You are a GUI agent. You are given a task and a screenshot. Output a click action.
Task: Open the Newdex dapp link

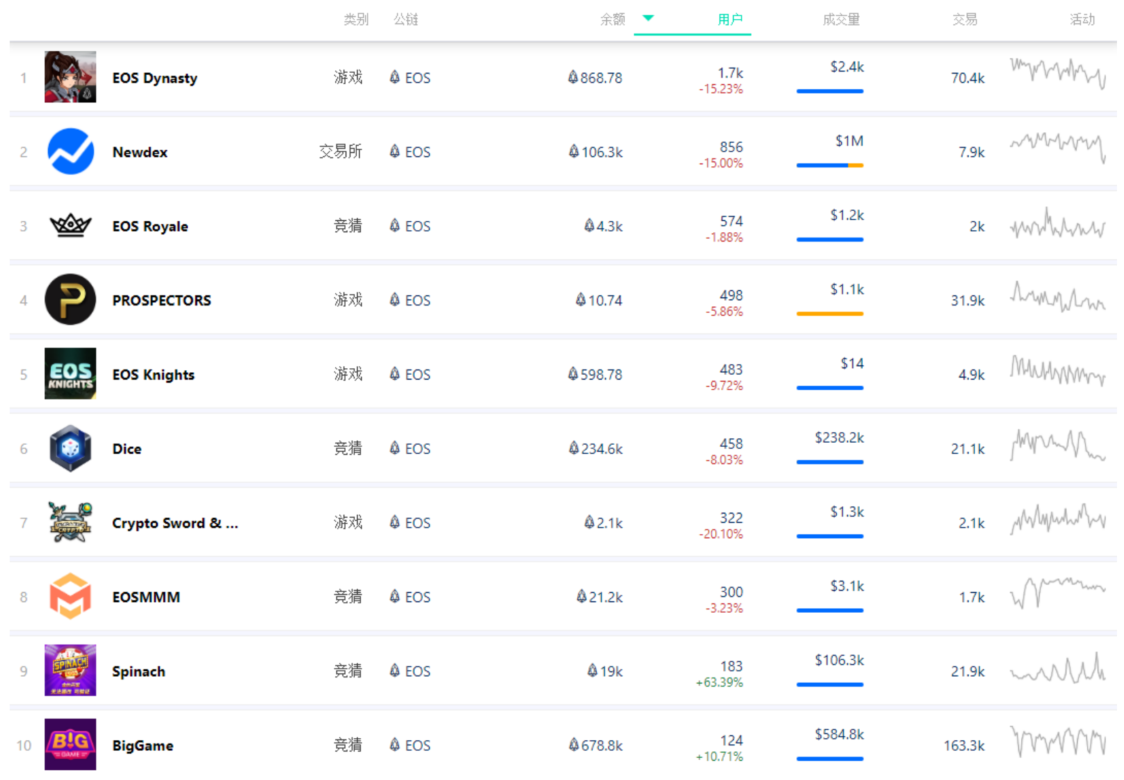(140, 152)
